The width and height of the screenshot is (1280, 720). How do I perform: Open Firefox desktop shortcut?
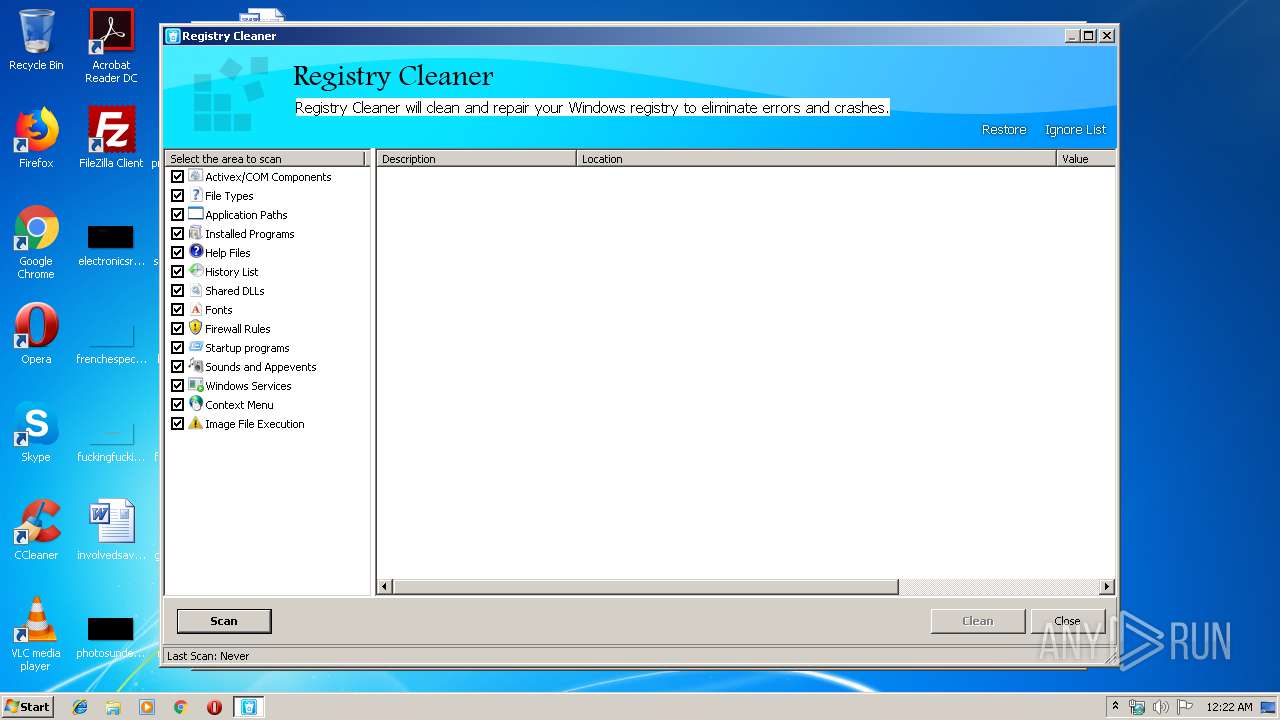pyautogui.click(x=36, y=138)
